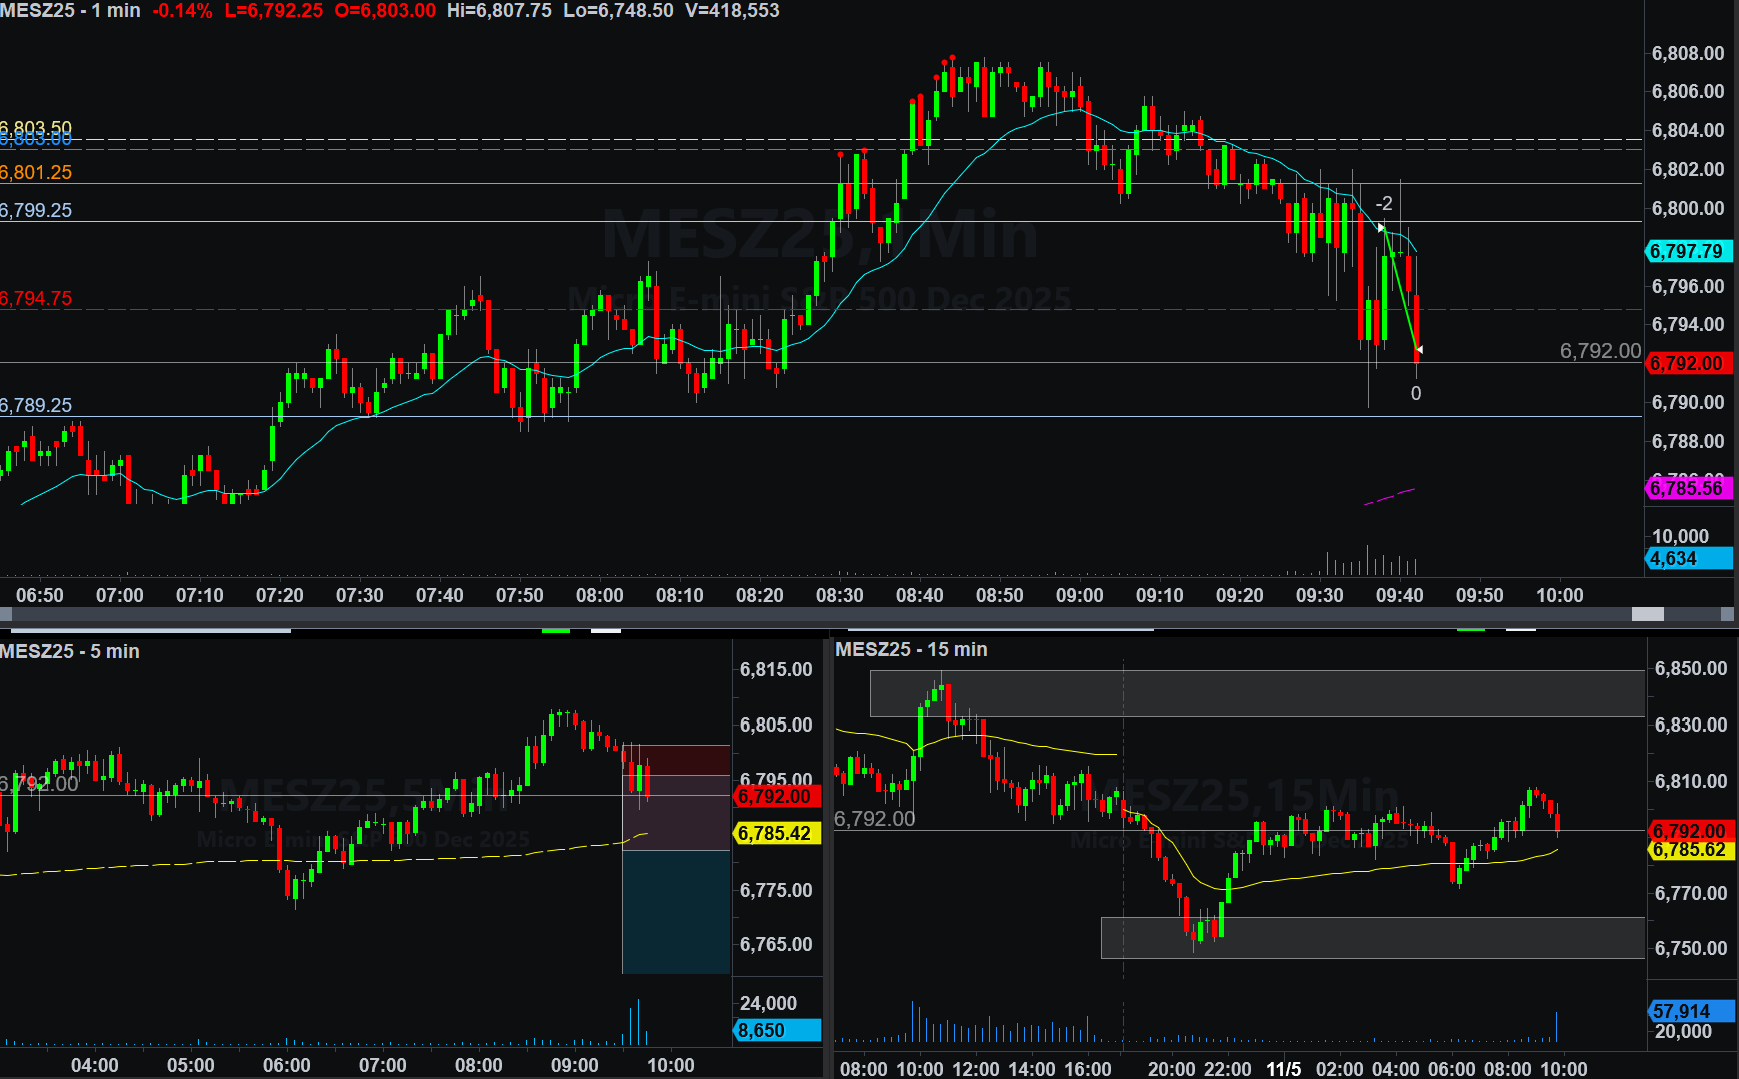1739x1079 pixels.
Task: Click the blue 4,634 volume tag on 1 min chart
Action: [1687, 559]
